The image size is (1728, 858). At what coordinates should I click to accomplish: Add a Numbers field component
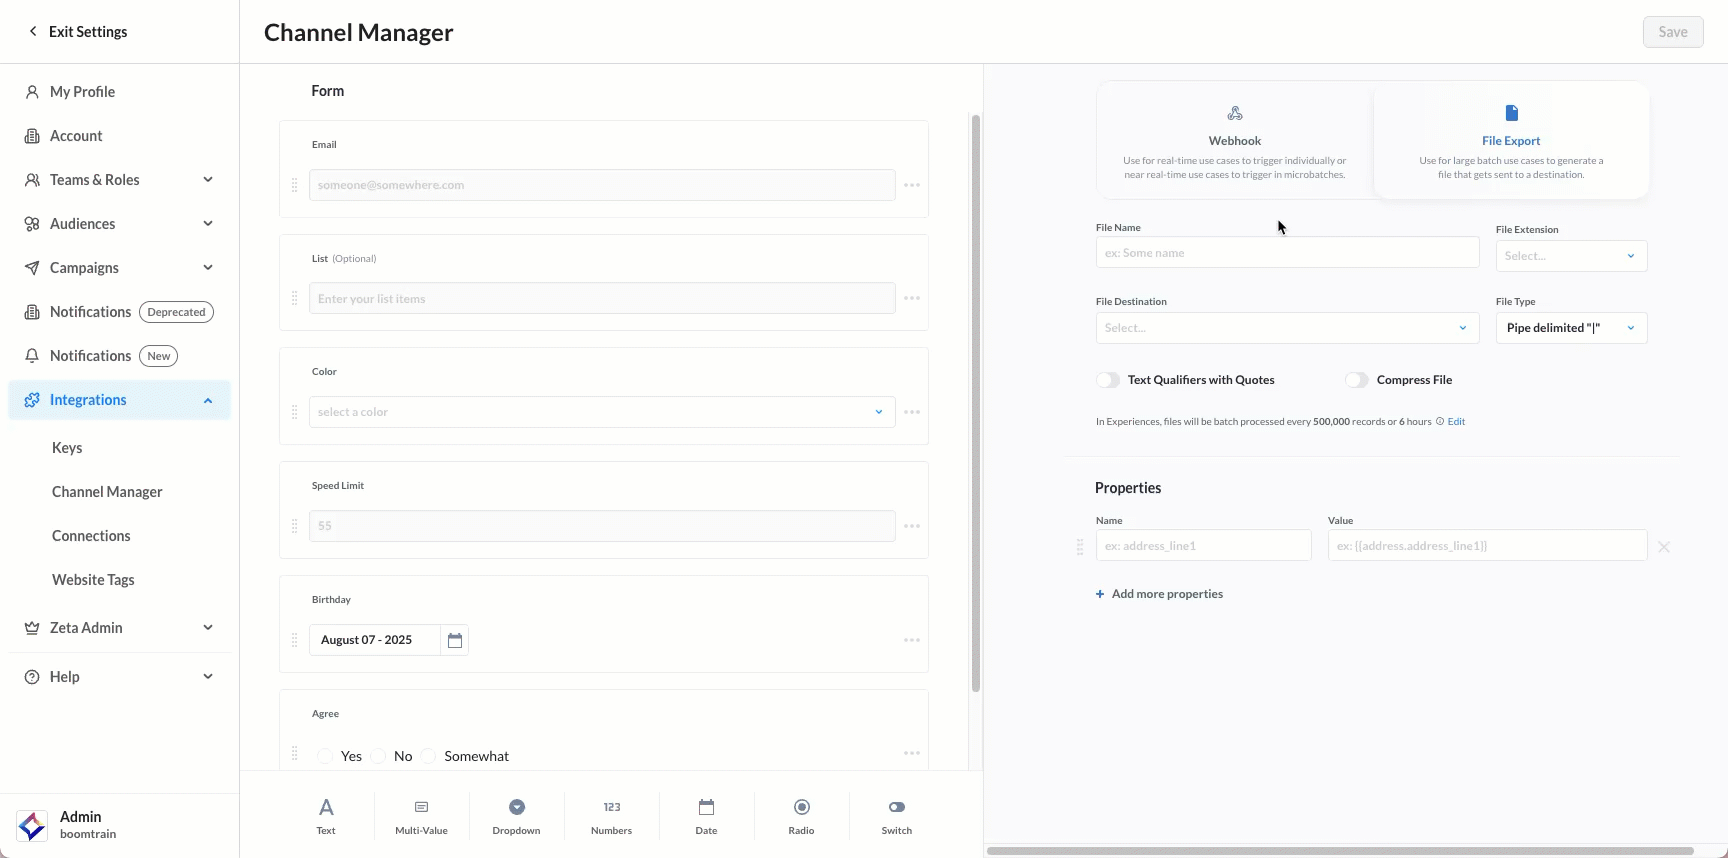pyautogui.click(x=611, y=816)
